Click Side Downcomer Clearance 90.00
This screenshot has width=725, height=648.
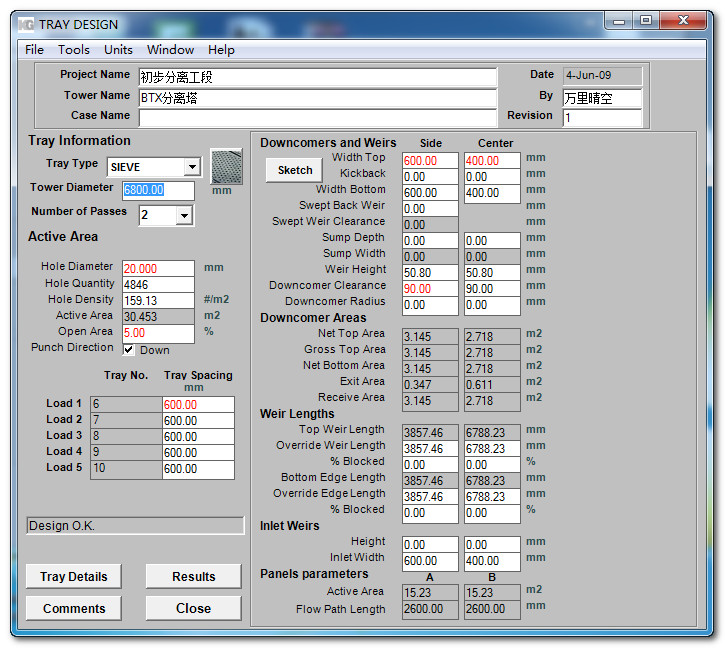430,289
